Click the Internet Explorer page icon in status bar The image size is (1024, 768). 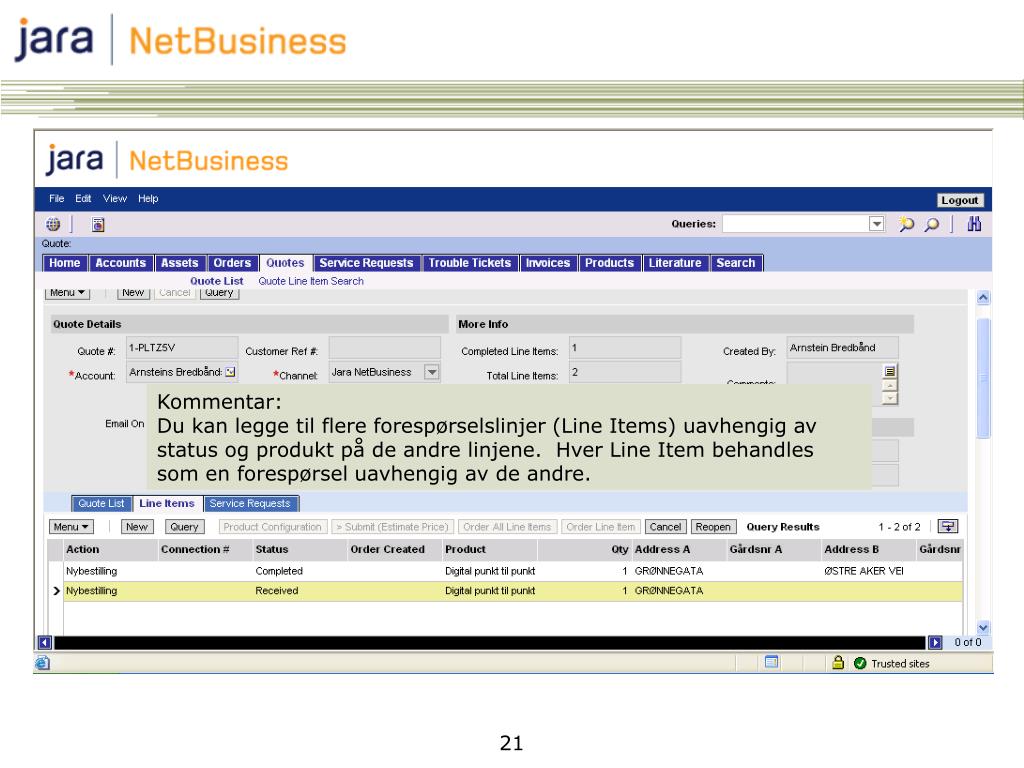click(x=42, y=664)
